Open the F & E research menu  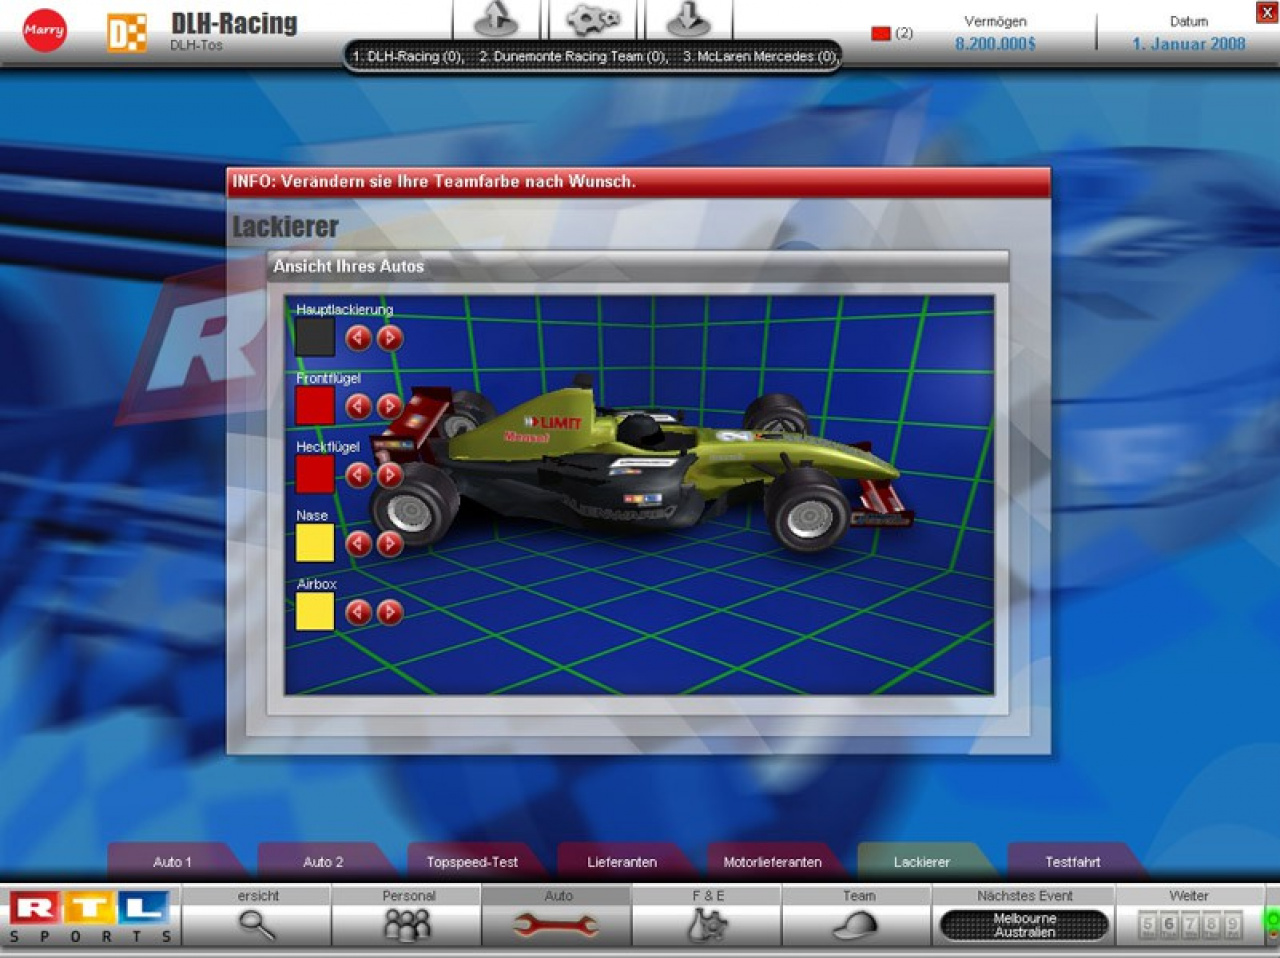[x=707, y=916]
